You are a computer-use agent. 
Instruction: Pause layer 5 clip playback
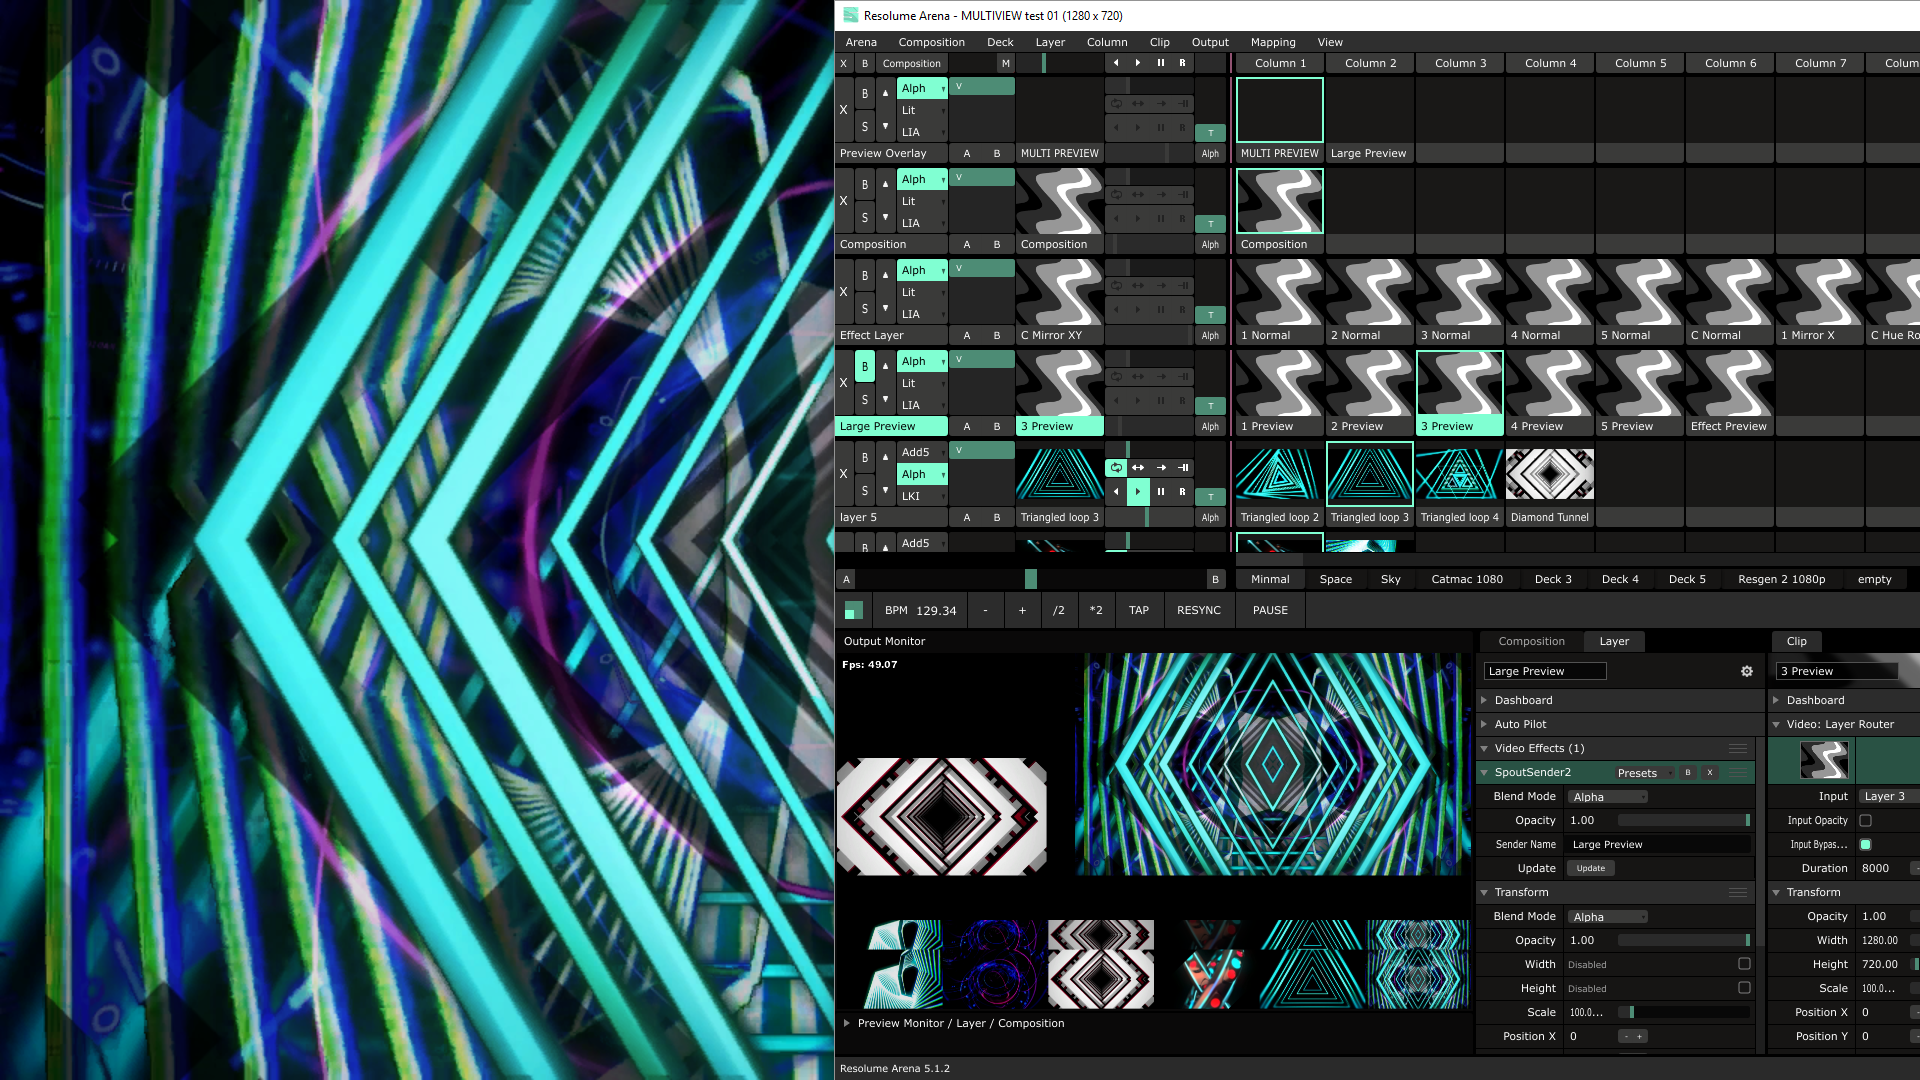point(1160,491)
